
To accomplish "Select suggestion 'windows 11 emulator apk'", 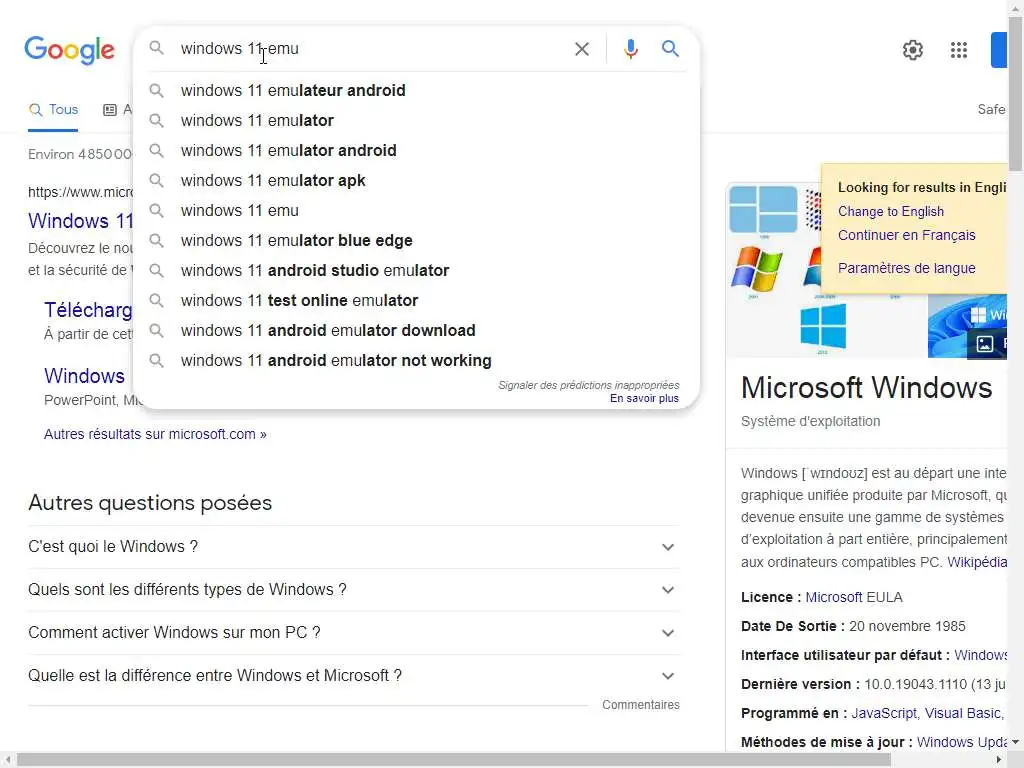I will [x=416, y=180].
